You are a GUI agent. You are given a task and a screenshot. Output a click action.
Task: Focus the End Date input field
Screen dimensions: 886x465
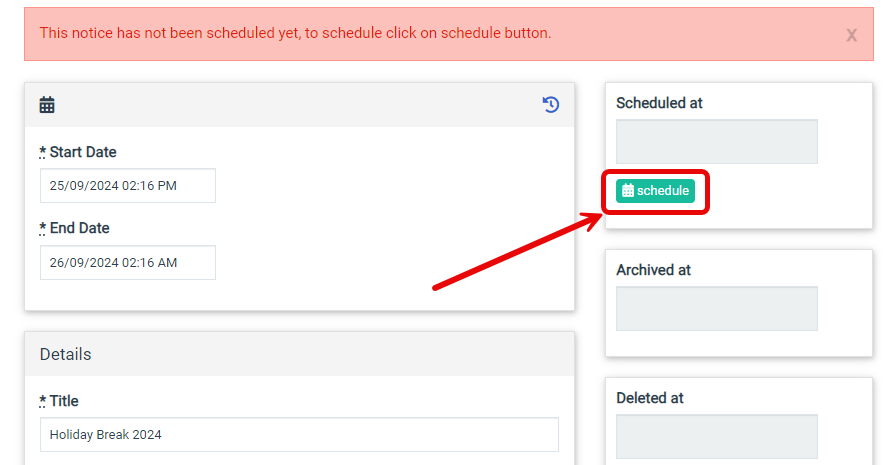128,262
